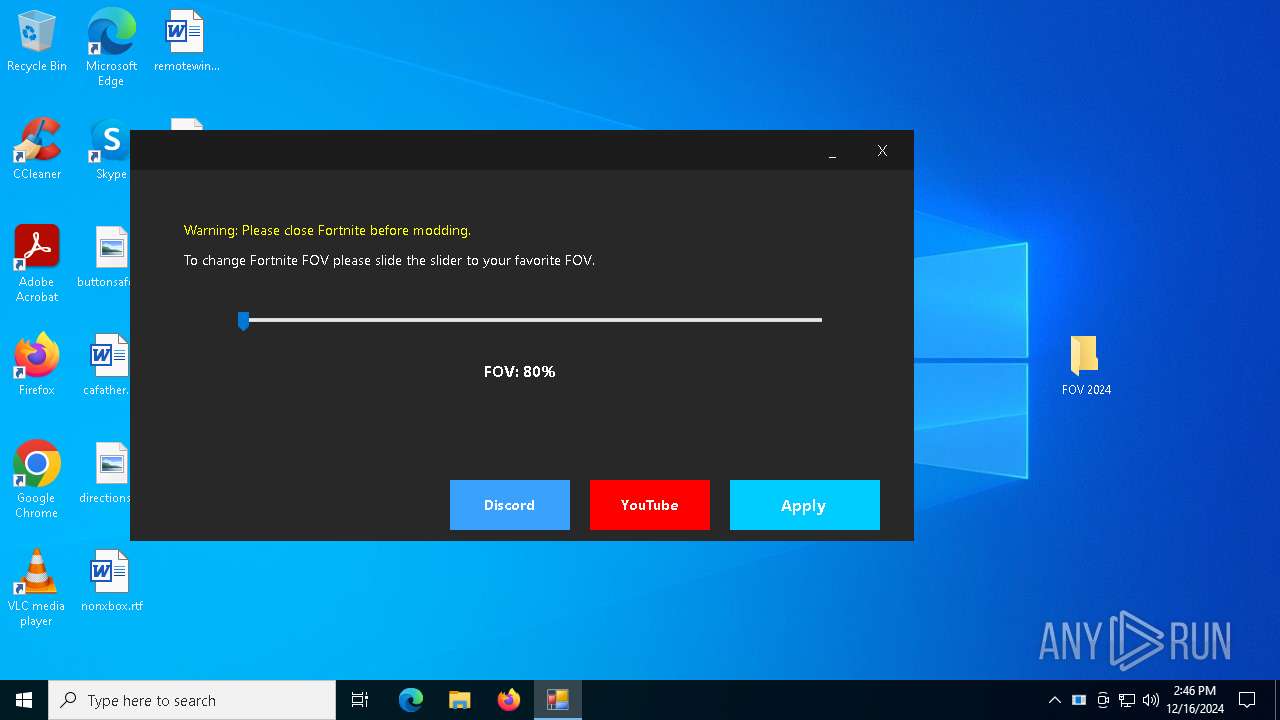Click the taskbar search box
This screenshot has width=1280, height=720.
(x=192, y=700)
